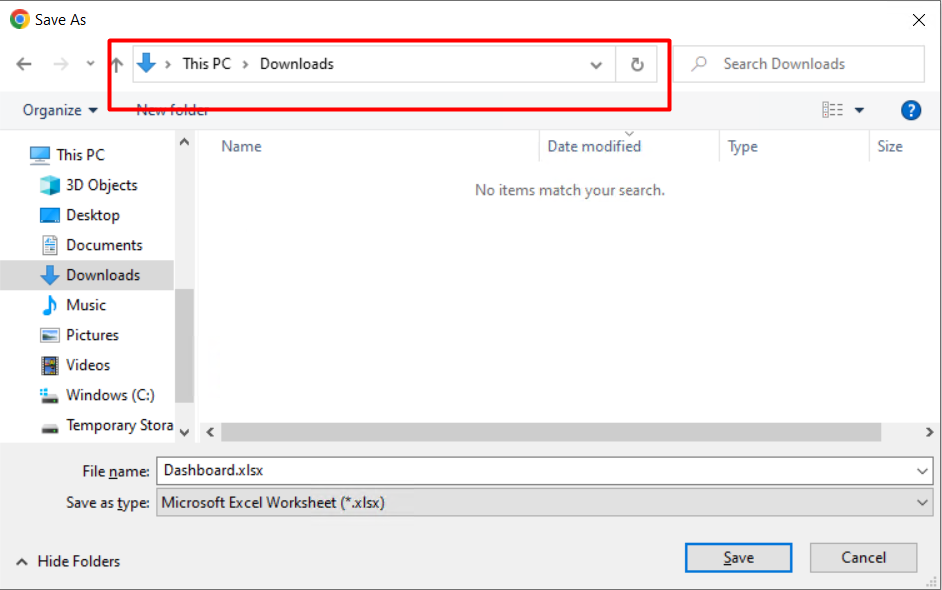The height and width of the screenshot is (590, 942).
Task: Click the horizontal scrollbar in file list
Action: pyautogui.click(x=551, y=432)
